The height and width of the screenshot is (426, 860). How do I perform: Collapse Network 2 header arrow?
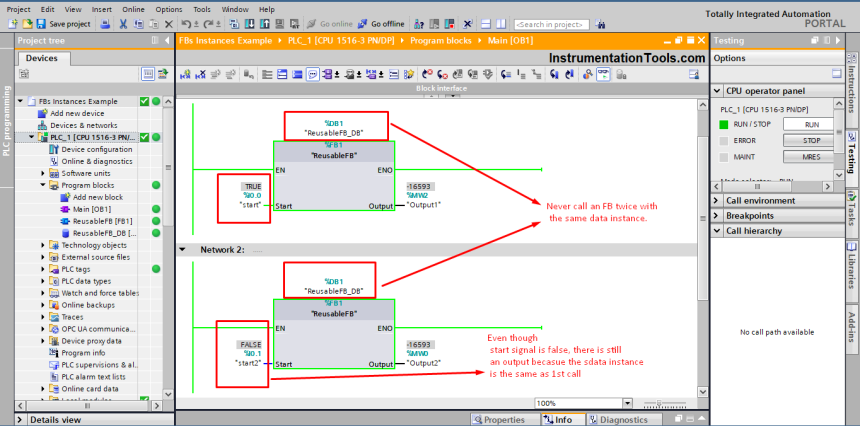pos(183,250)
